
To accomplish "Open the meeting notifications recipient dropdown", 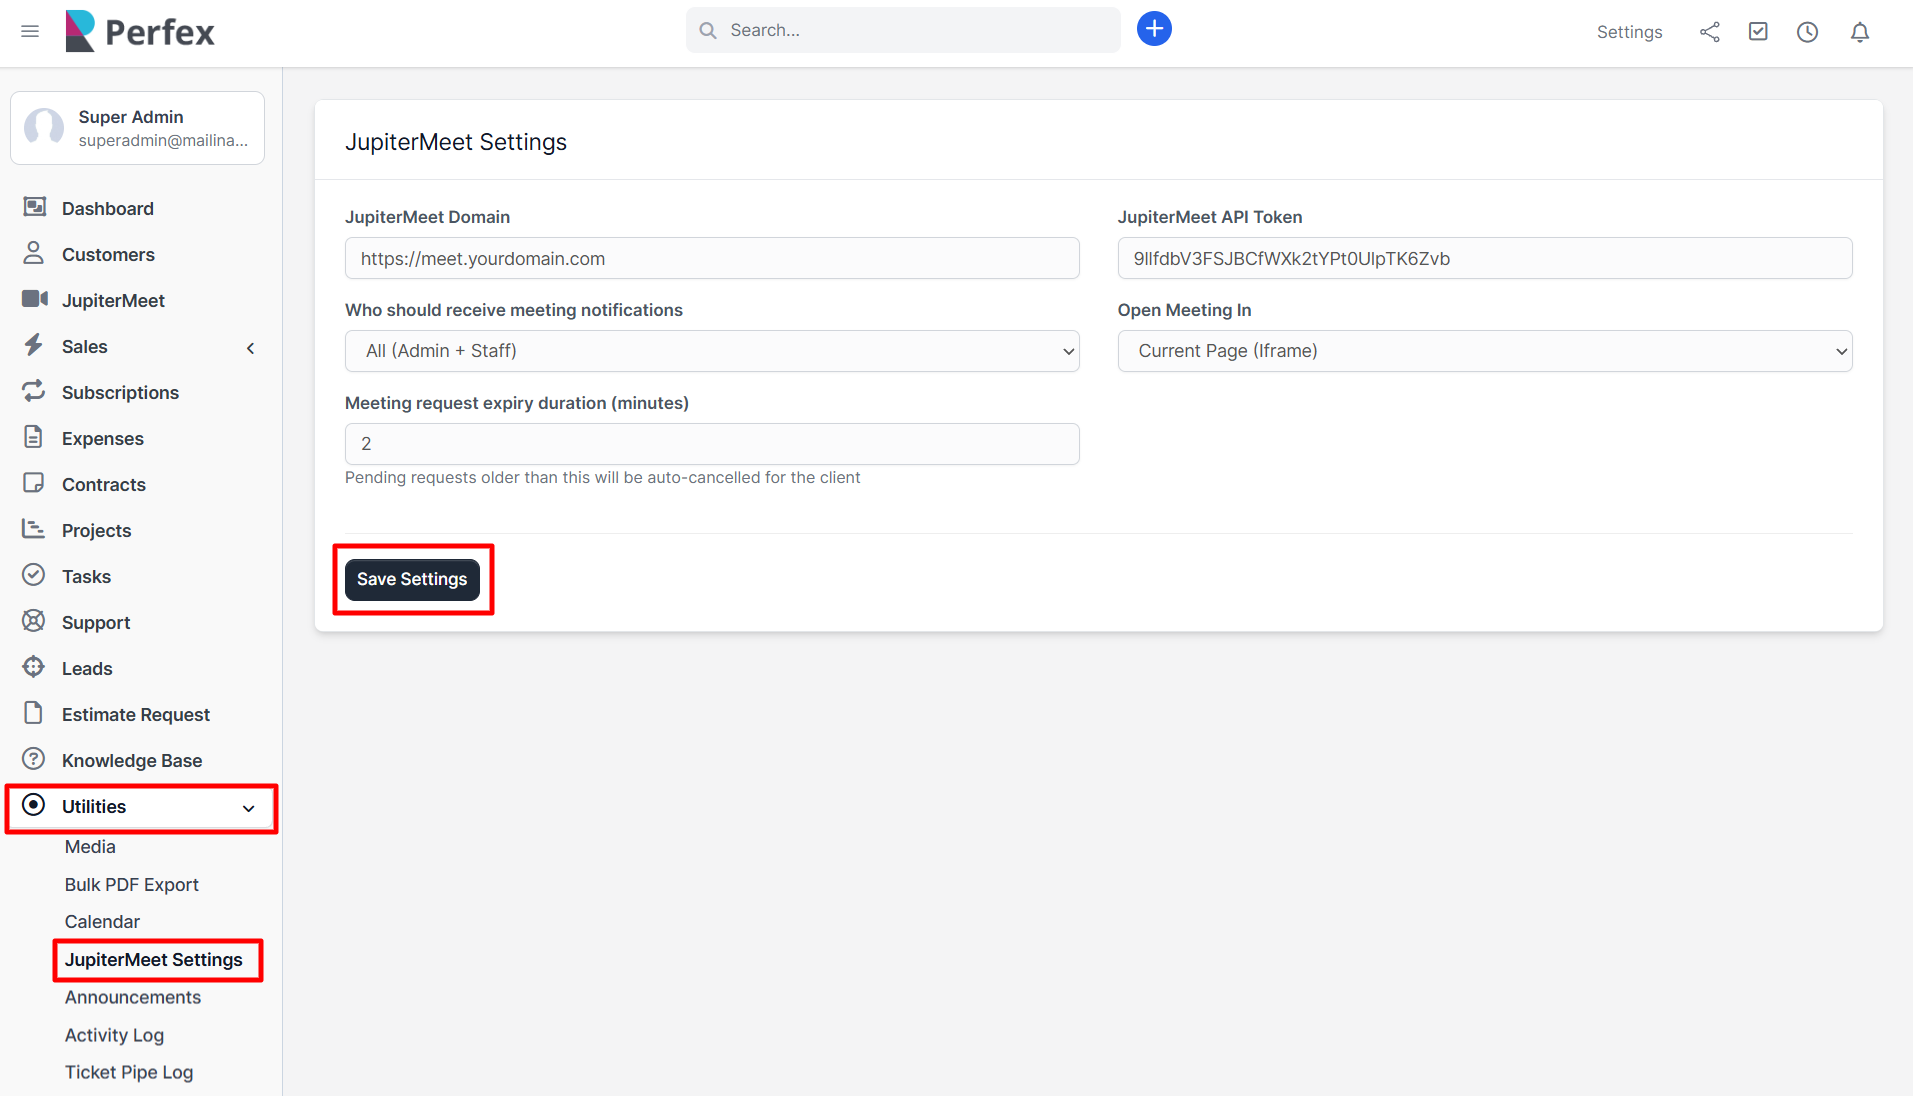I will [712, 351].
